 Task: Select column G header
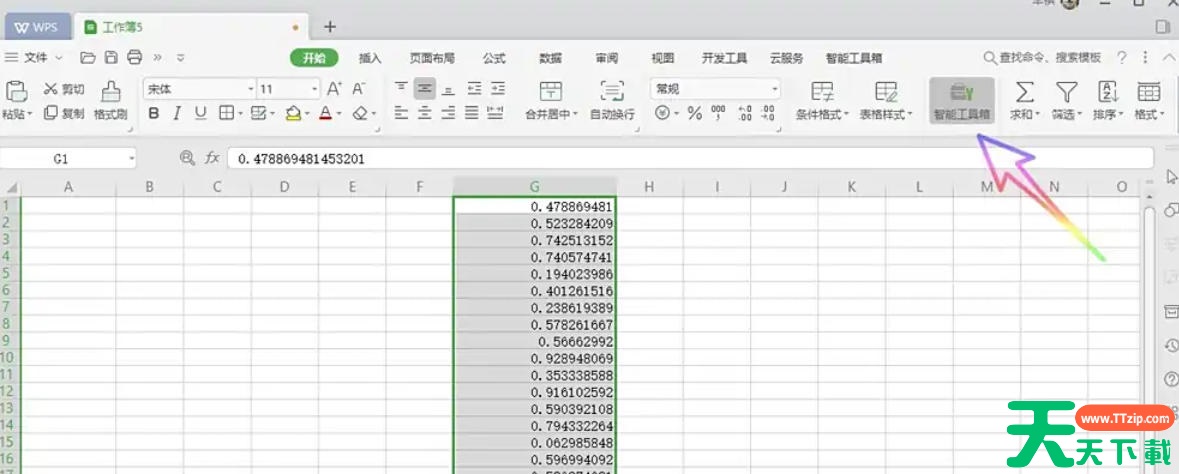[x=535, y=186]
